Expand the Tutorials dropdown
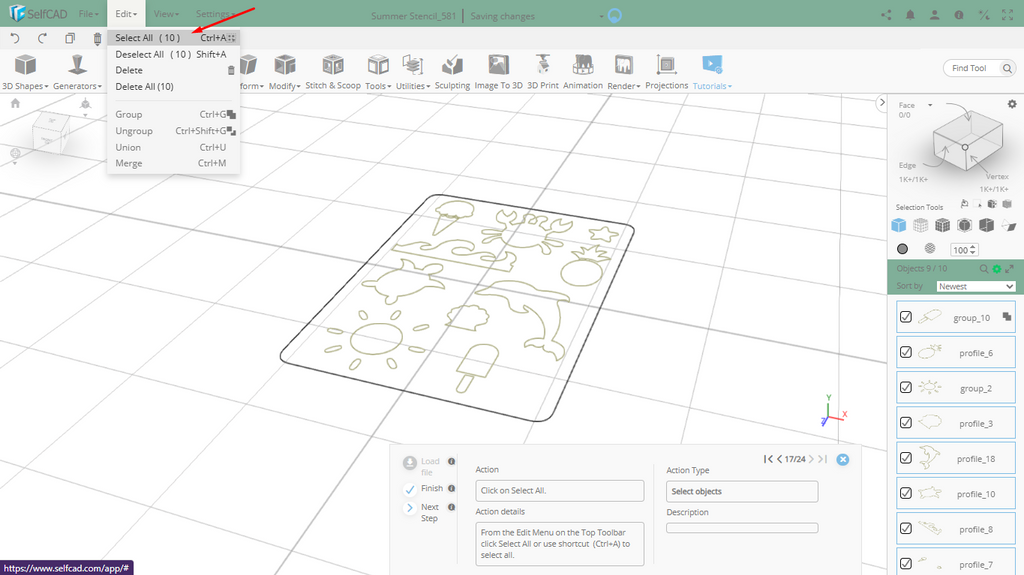Image resolution: width=1024 pixels, height=575 pixels. (x=712, y=86)
